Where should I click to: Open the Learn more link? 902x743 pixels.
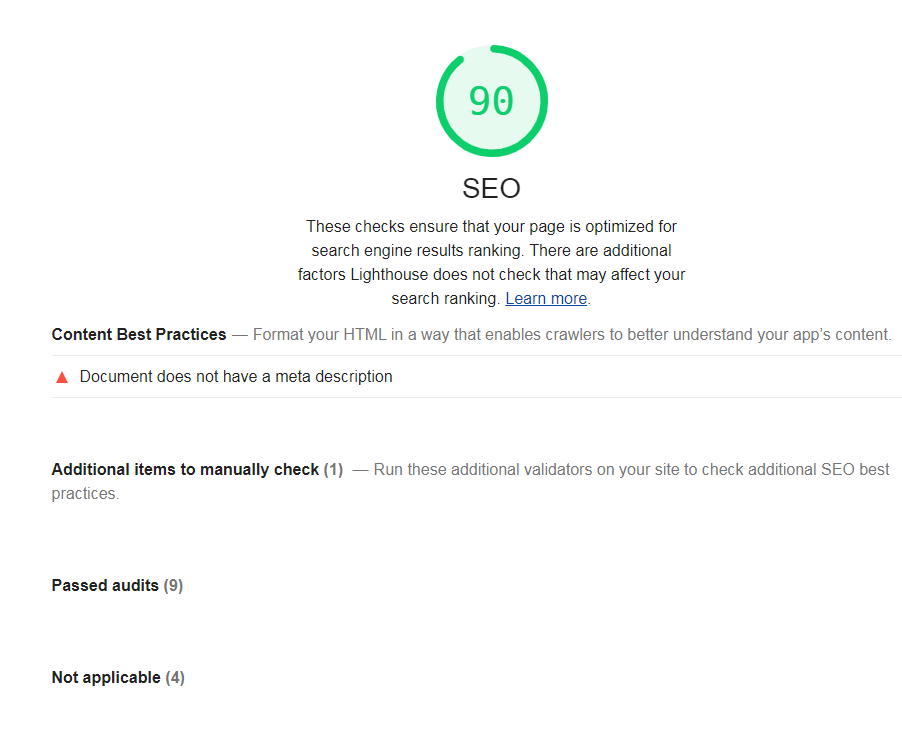546,298
